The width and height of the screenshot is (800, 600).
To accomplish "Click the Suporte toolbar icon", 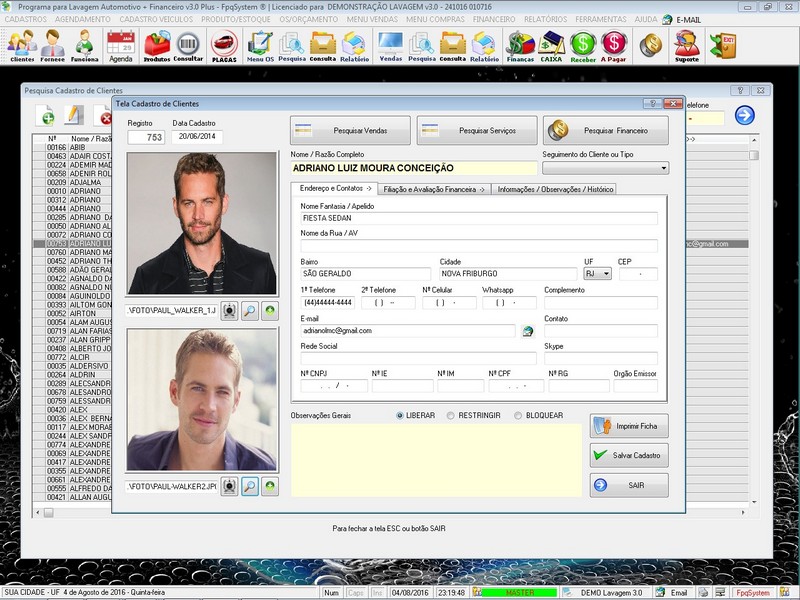I will pyautogui.click(x=687, y=44).
